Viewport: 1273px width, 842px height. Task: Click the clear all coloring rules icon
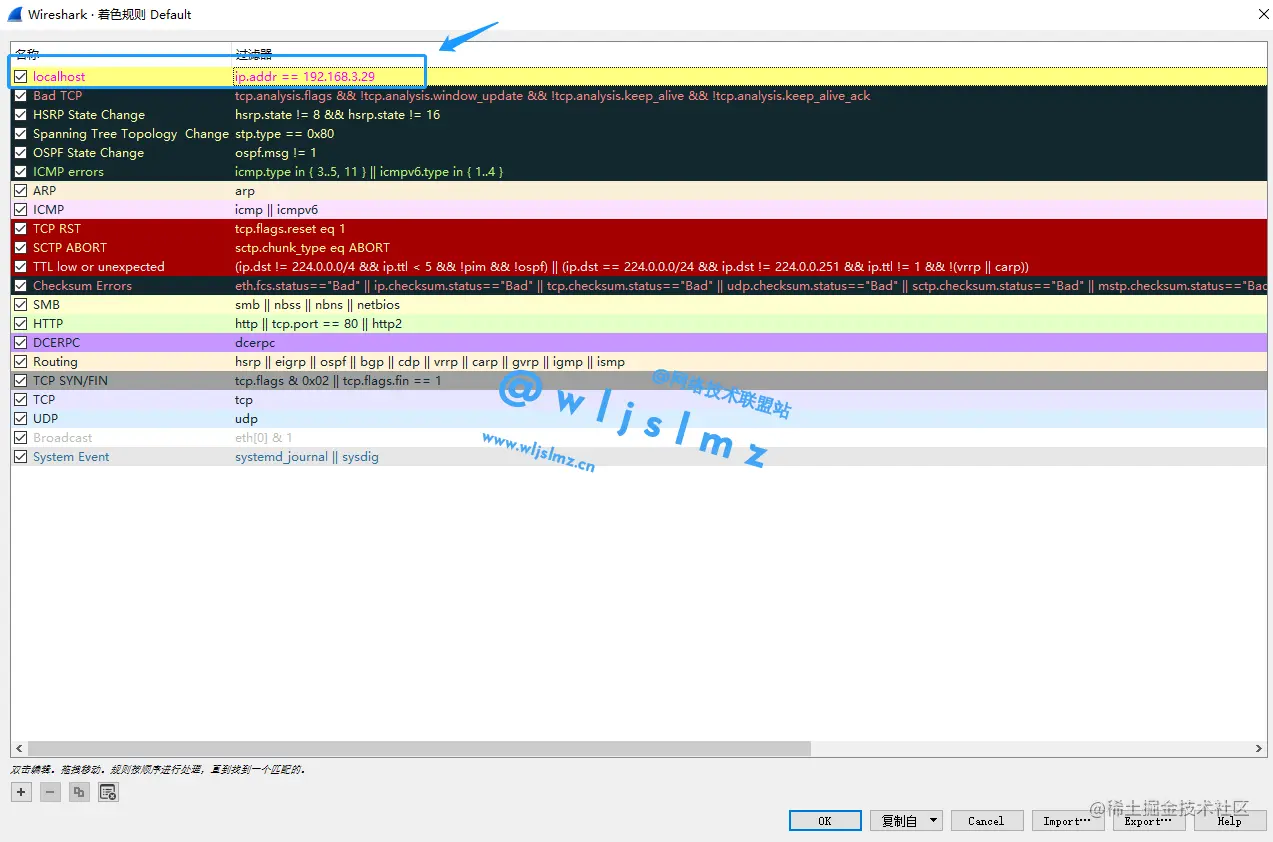pos(108,792)
